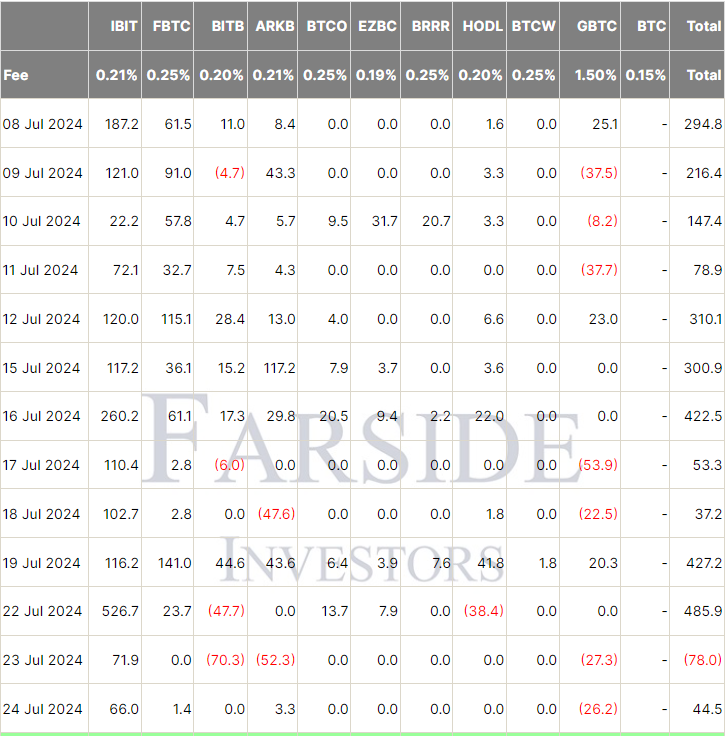The width and height of the screenshot is (725, 736).
Task: Select the EZBC fee value 0.19%
Action: [x=376, y=75]
